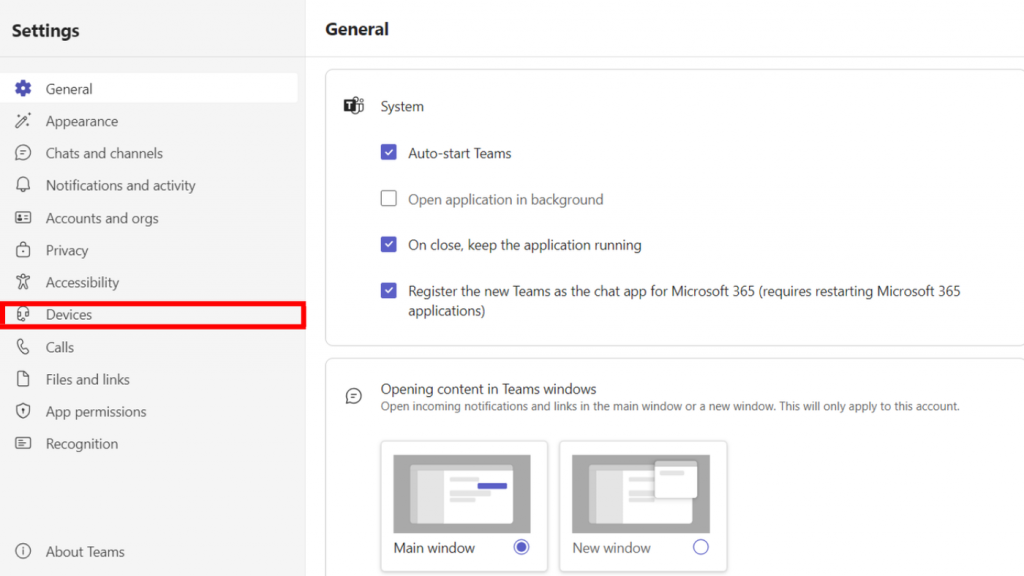The image size is (1024, 576).
Task: Click the Open application in background label
Action: [505, 199]
